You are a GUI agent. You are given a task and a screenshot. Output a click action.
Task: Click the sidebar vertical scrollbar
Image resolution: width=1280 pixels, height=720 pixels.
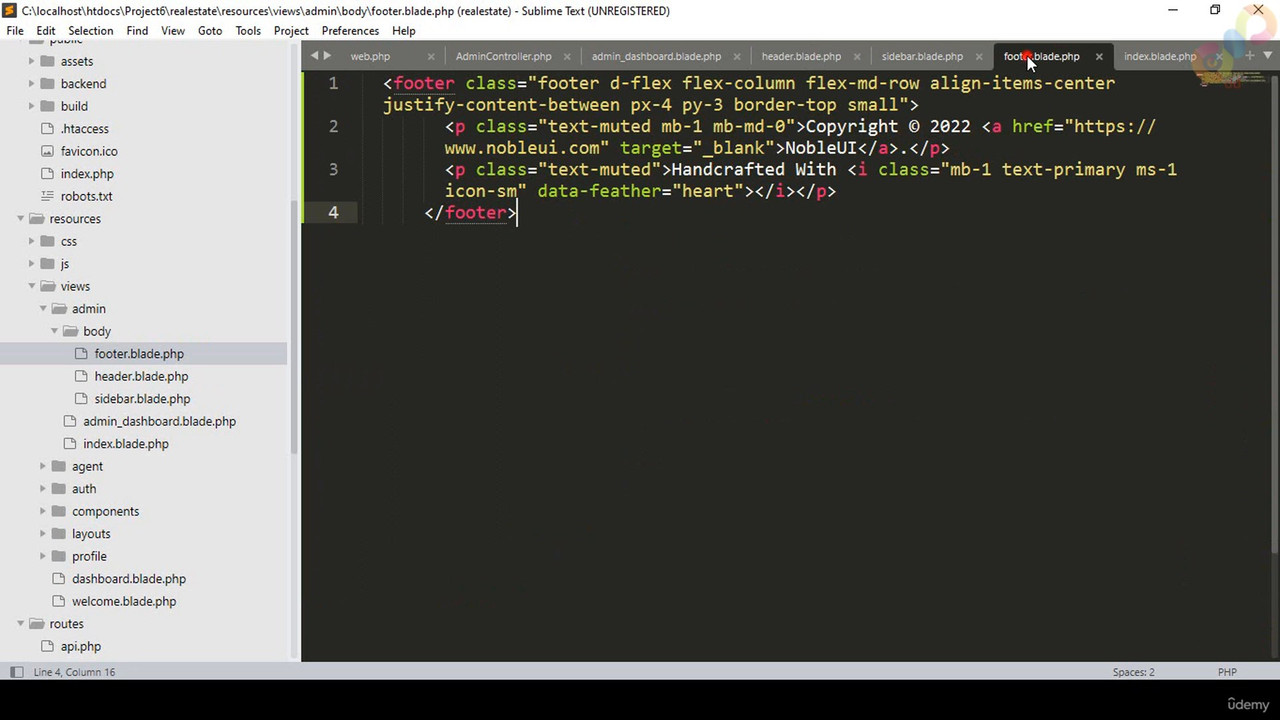(293, 325)
